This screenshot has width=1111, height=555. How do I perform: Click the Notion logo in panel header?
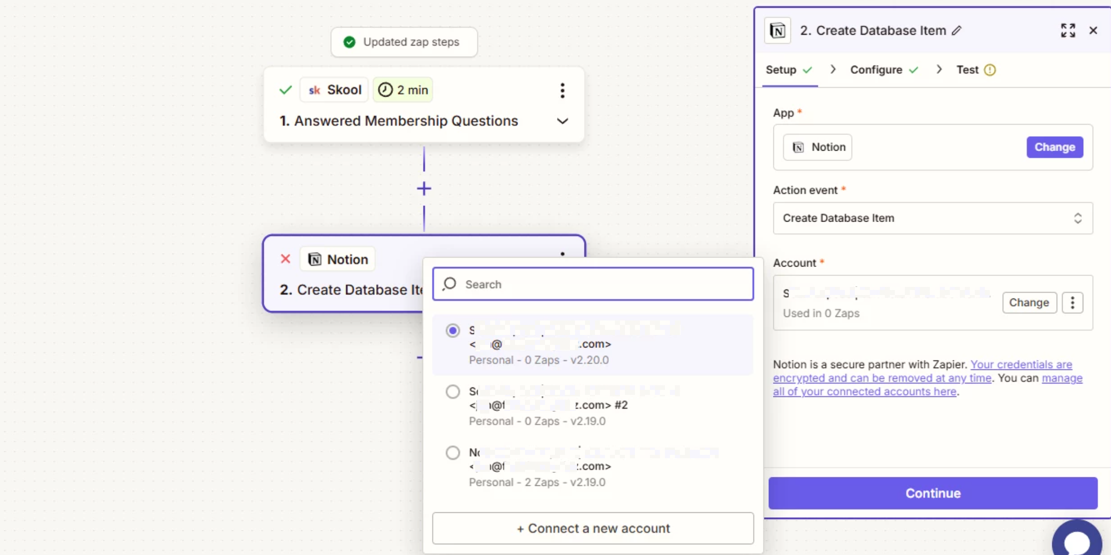[777, 31]
